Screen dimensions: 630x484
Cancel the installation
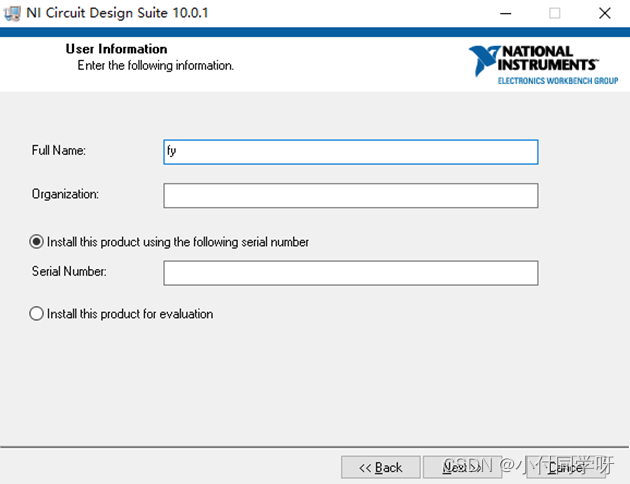click(x=566, y=467)
